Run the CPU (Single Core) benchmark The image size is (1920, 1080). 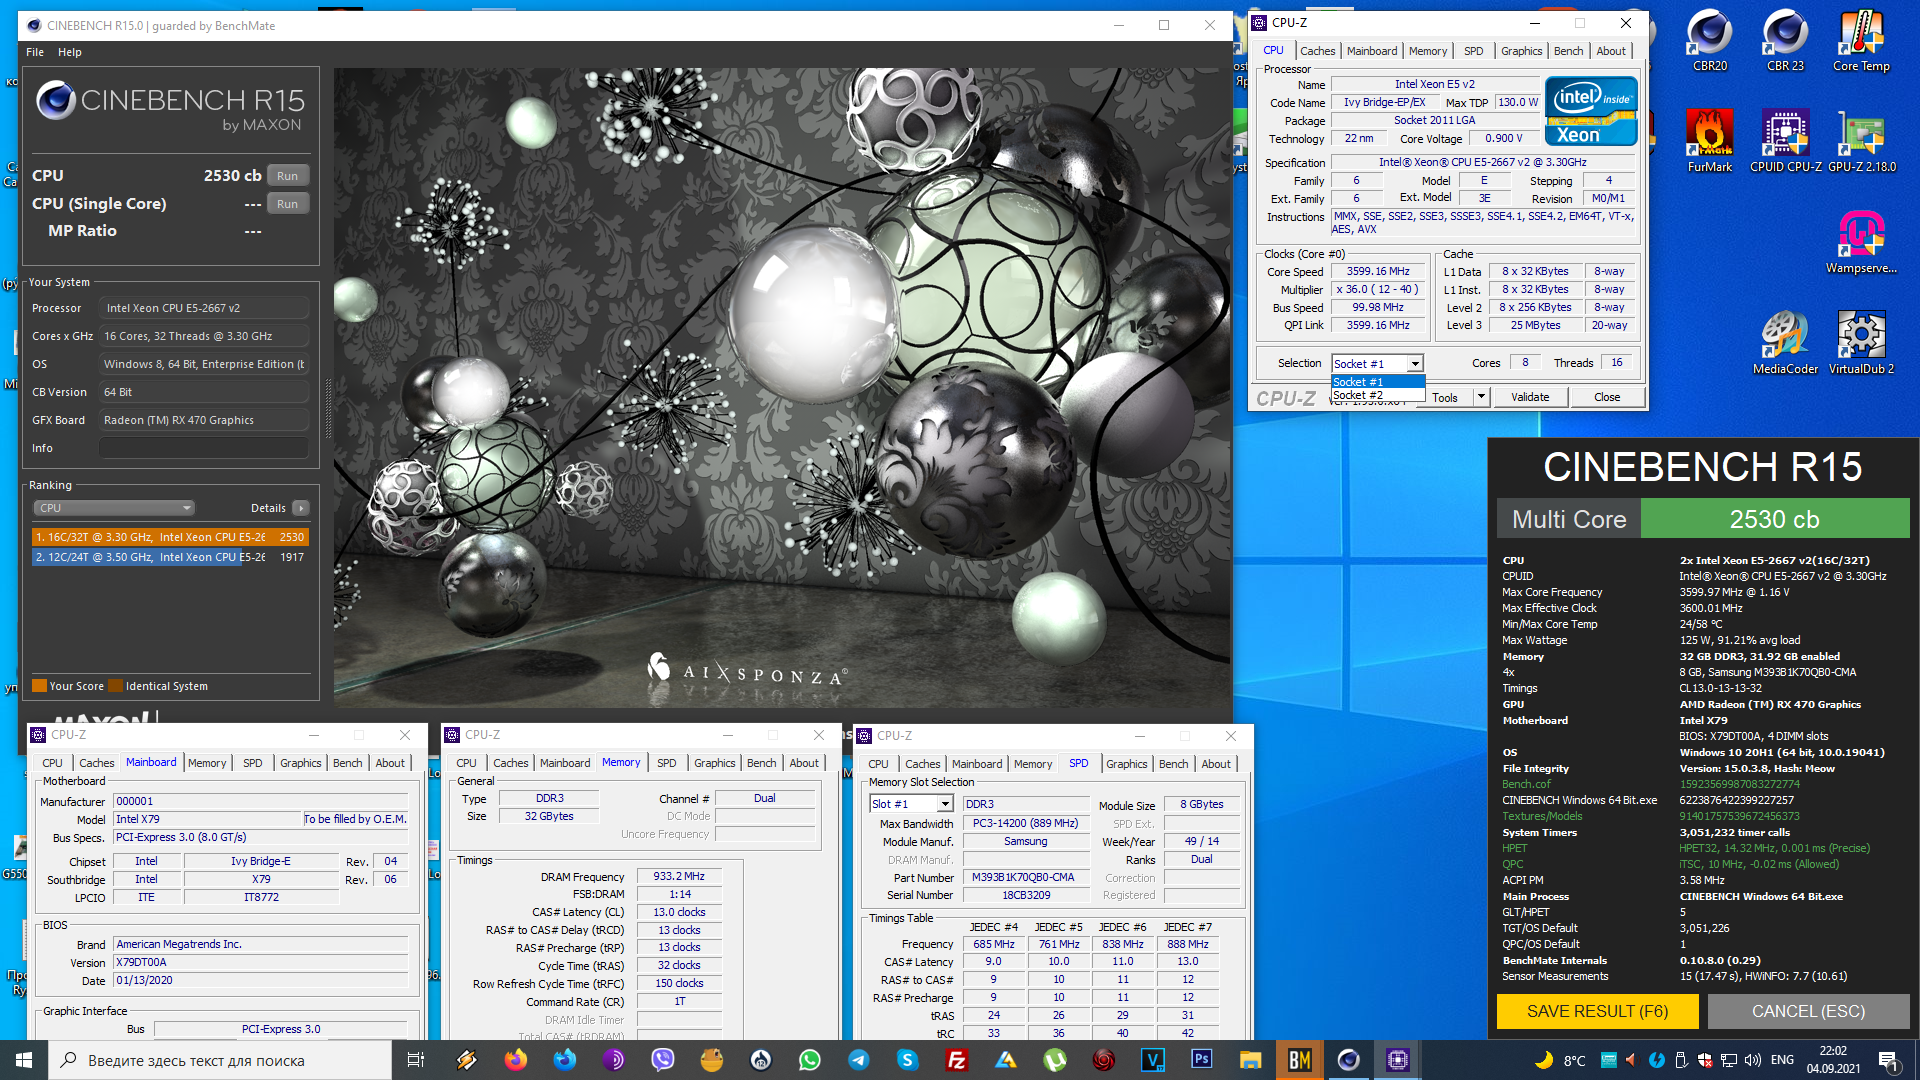coord(288,204)
